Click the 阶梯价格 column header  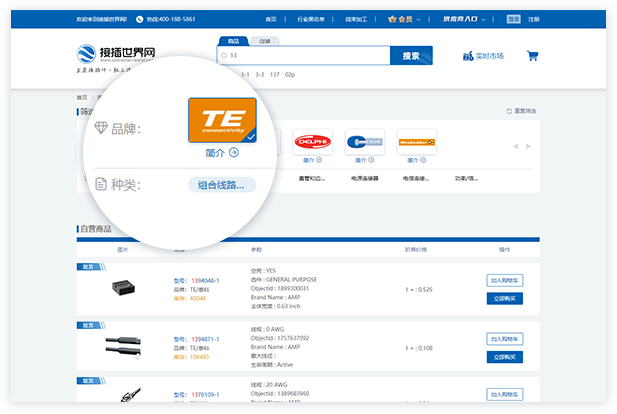point(416,250)
